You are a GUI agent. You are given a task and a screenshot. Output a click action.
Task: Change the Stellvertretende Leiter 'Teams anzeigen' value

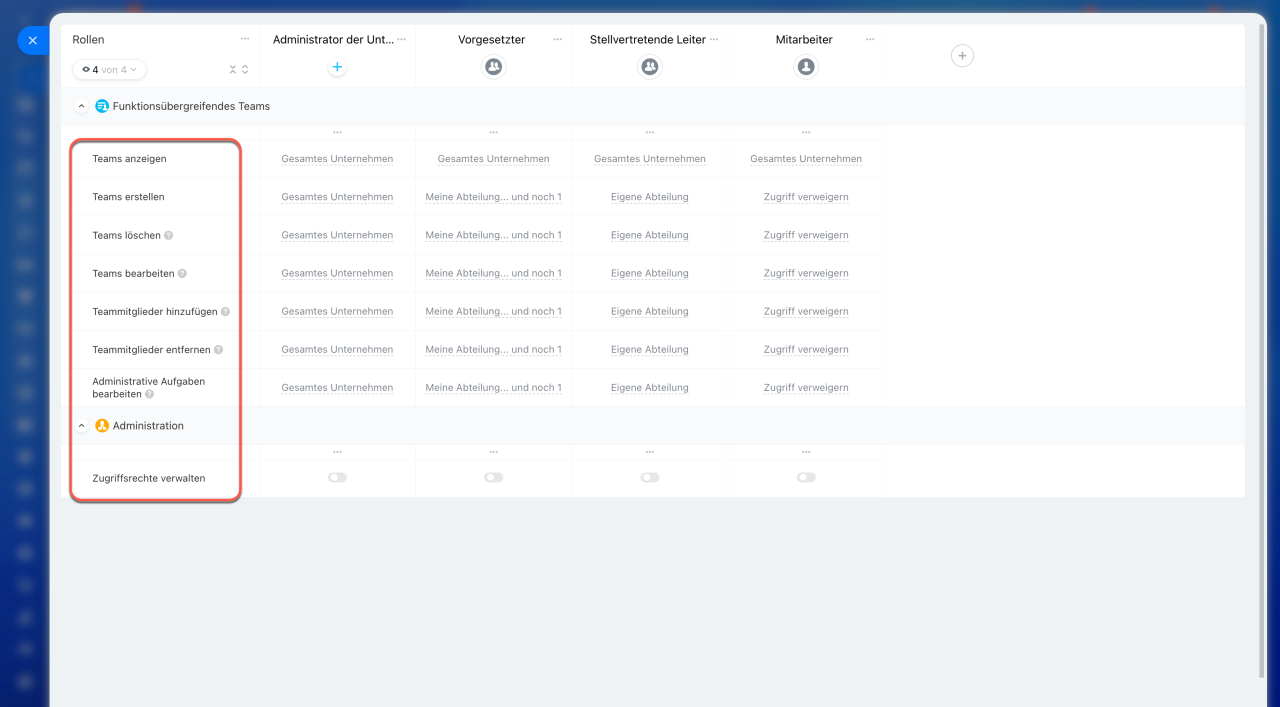[650, 159]
